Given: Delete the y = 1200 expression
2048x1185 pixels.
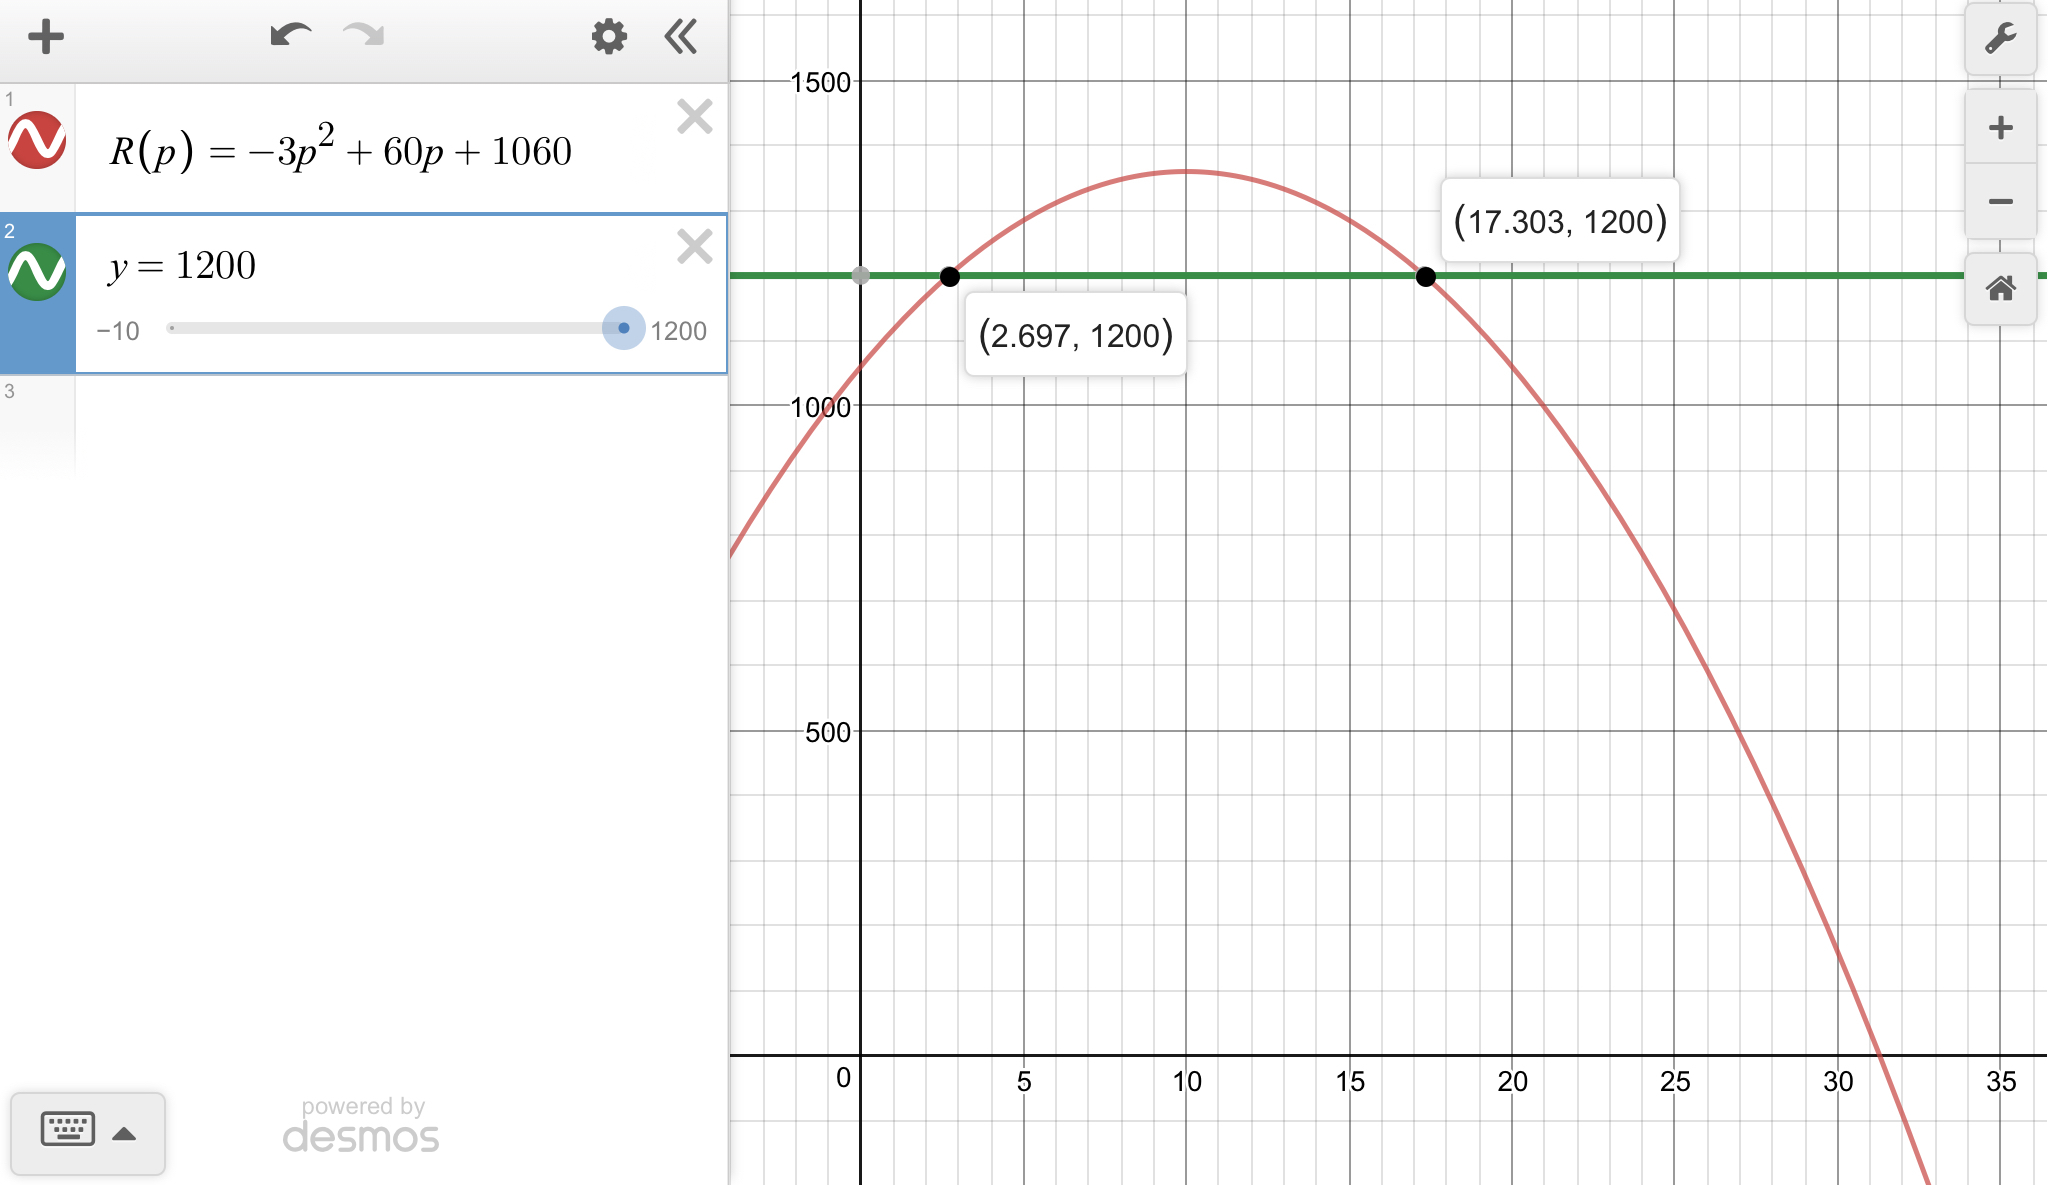Looking at the screenshot, I should pyautogui.click(x=694, y=246).
